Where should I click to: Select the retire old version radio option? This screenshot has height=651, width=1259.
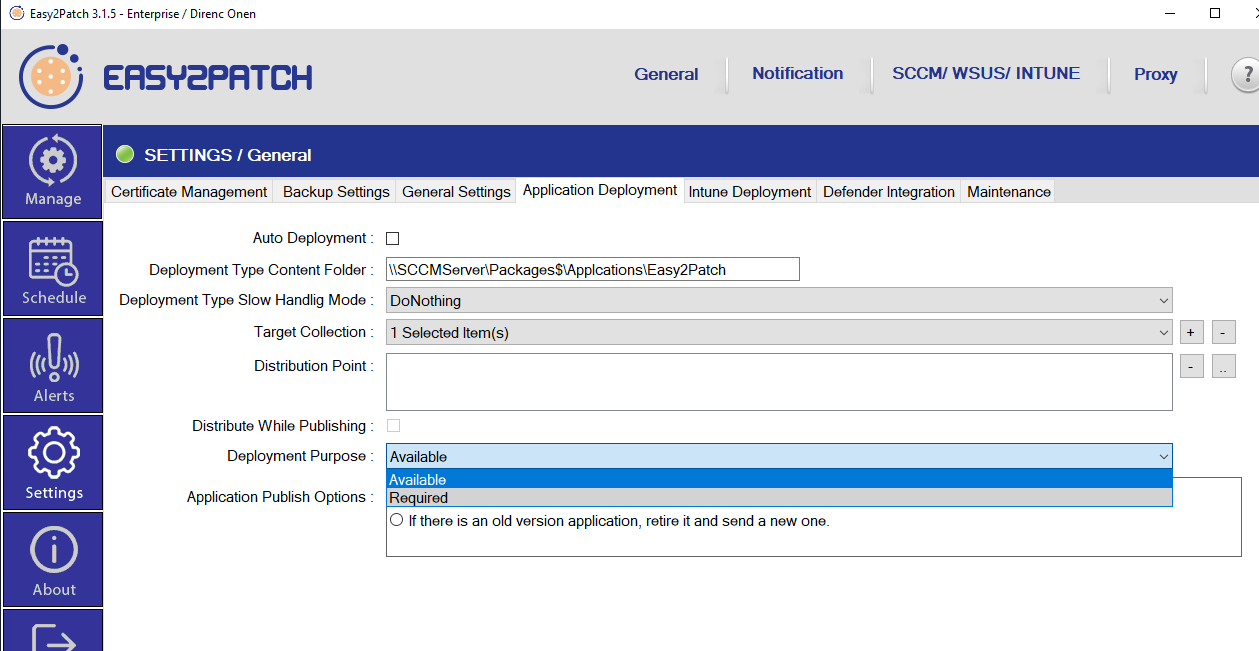coord(396,521)
